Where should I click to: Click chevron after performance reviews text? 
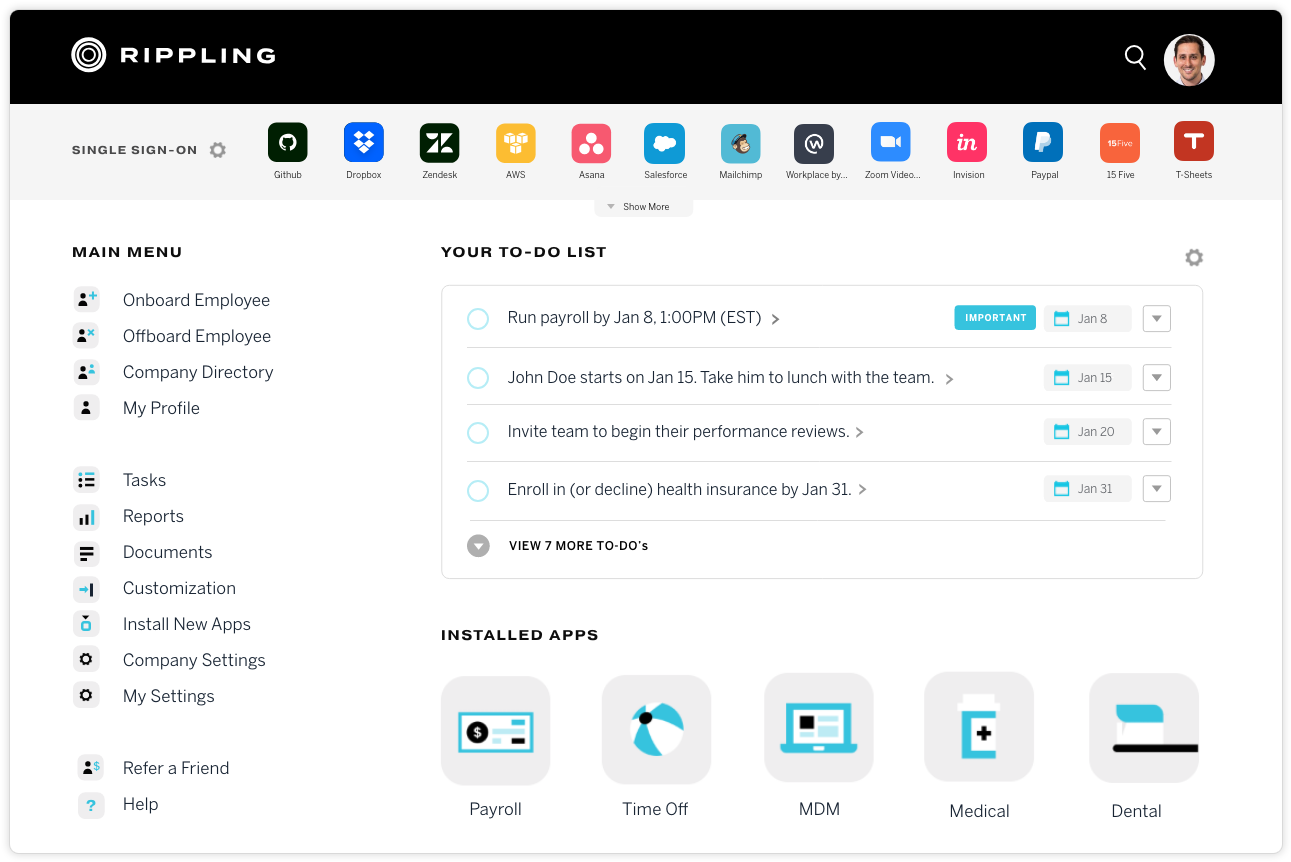coord(859,433)
